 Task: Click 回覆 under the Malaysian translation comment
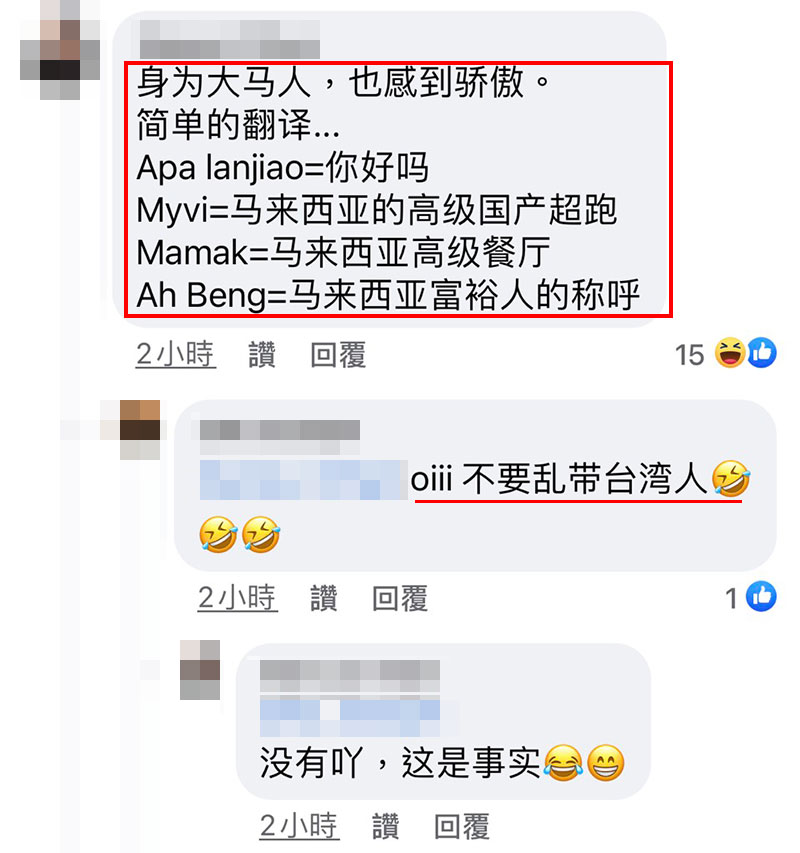click(x=338, y=355)
